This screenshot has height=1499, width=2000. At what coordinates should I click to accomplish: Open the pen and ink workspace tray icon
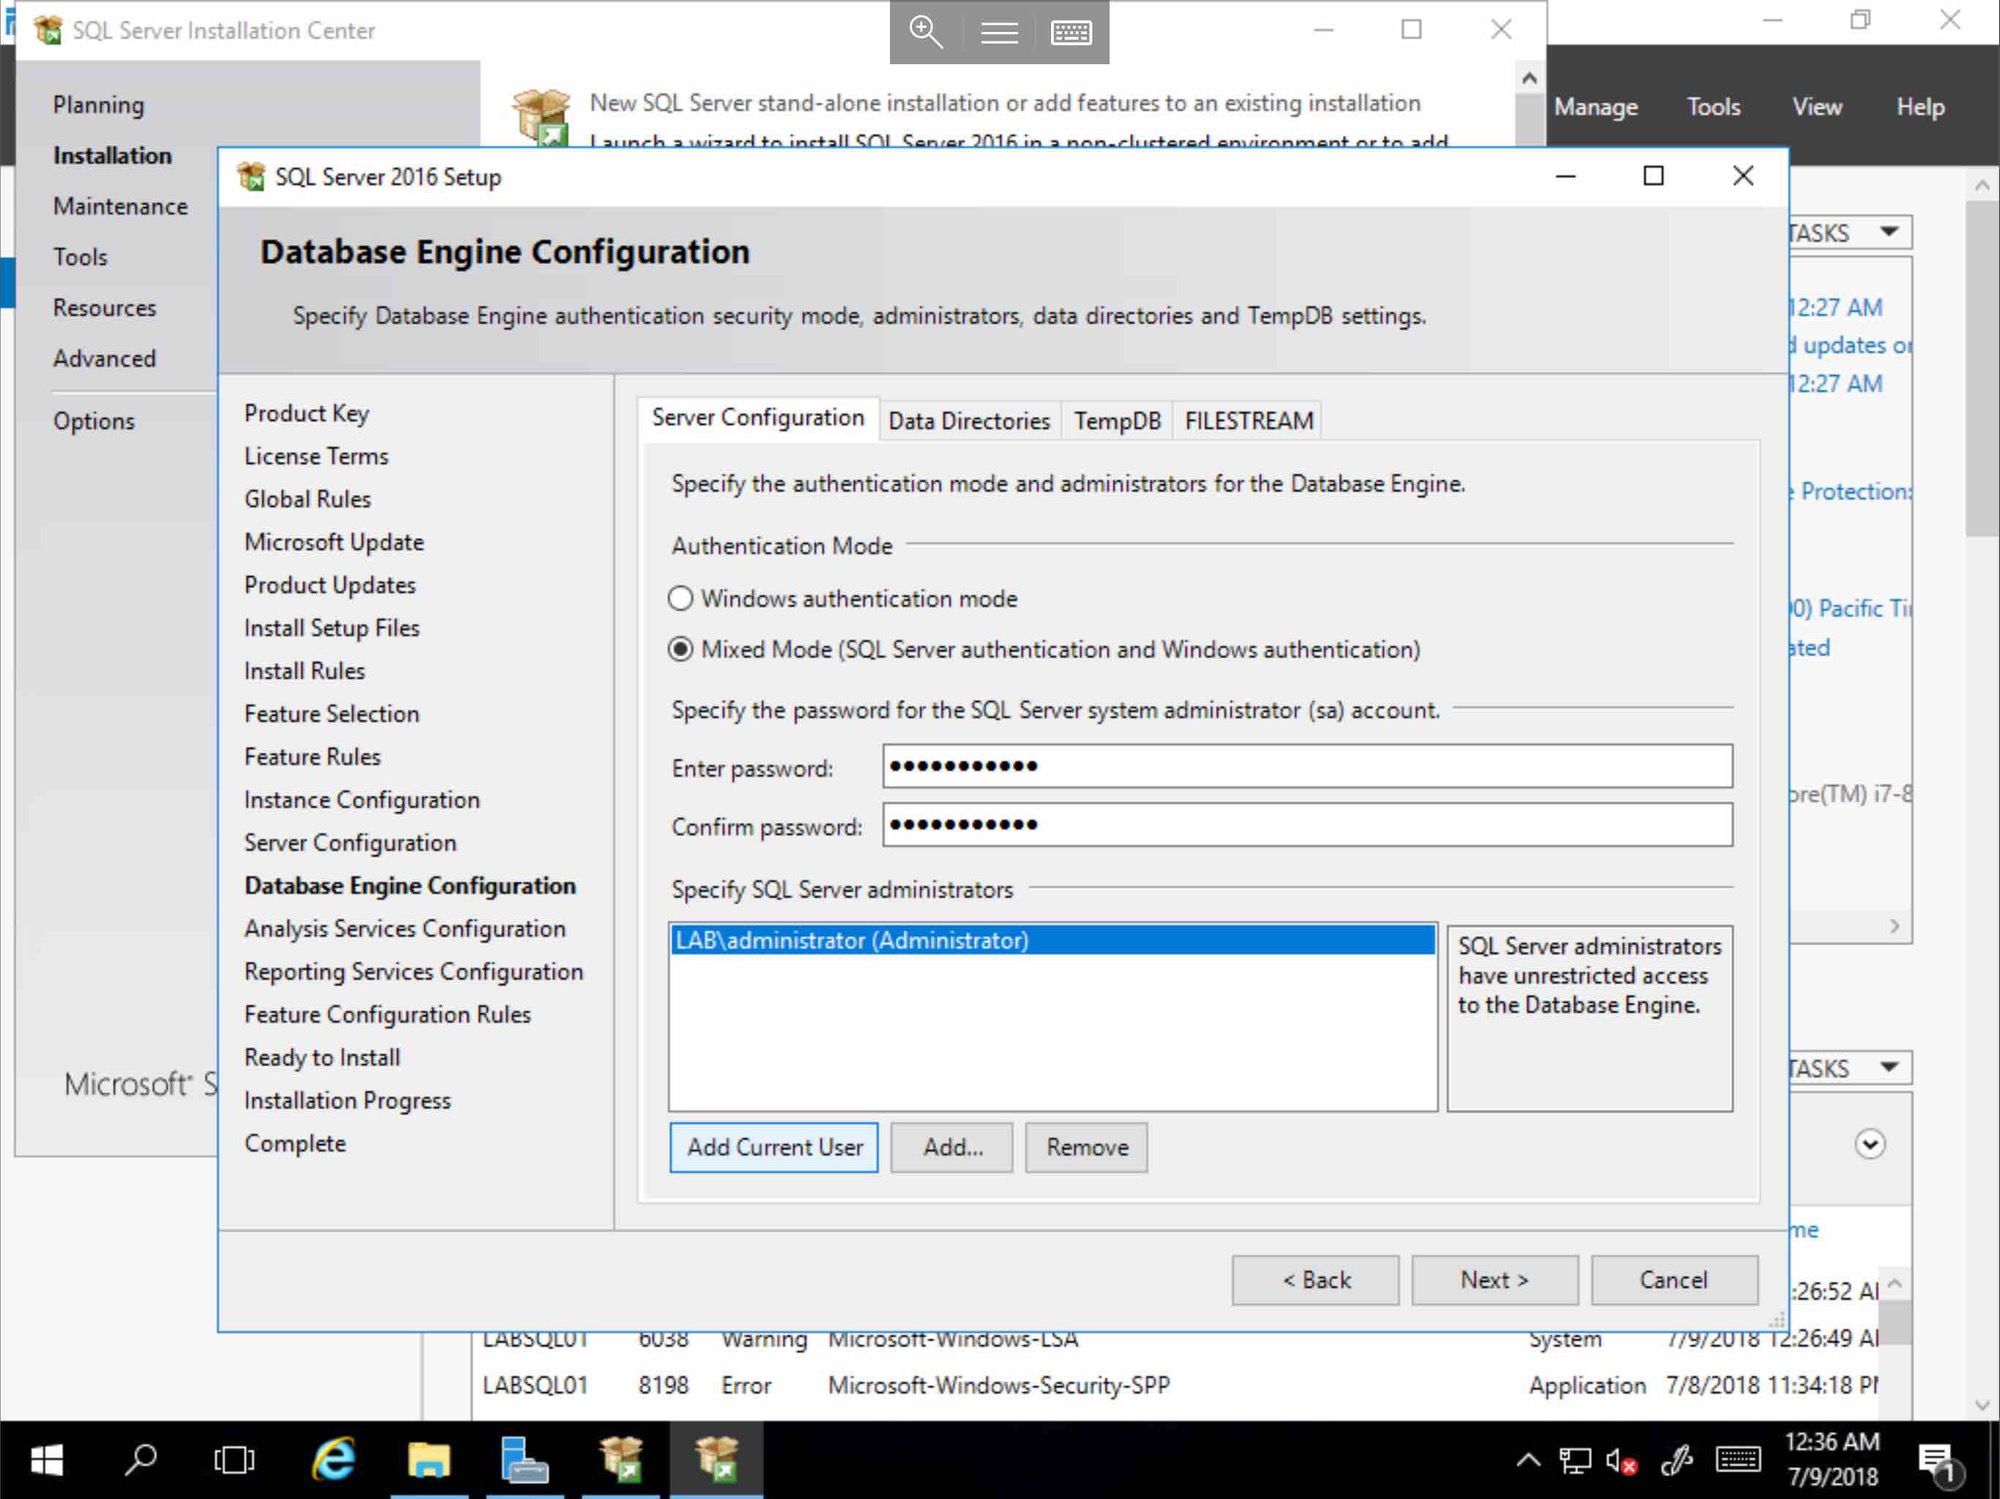(1677, 1461)
